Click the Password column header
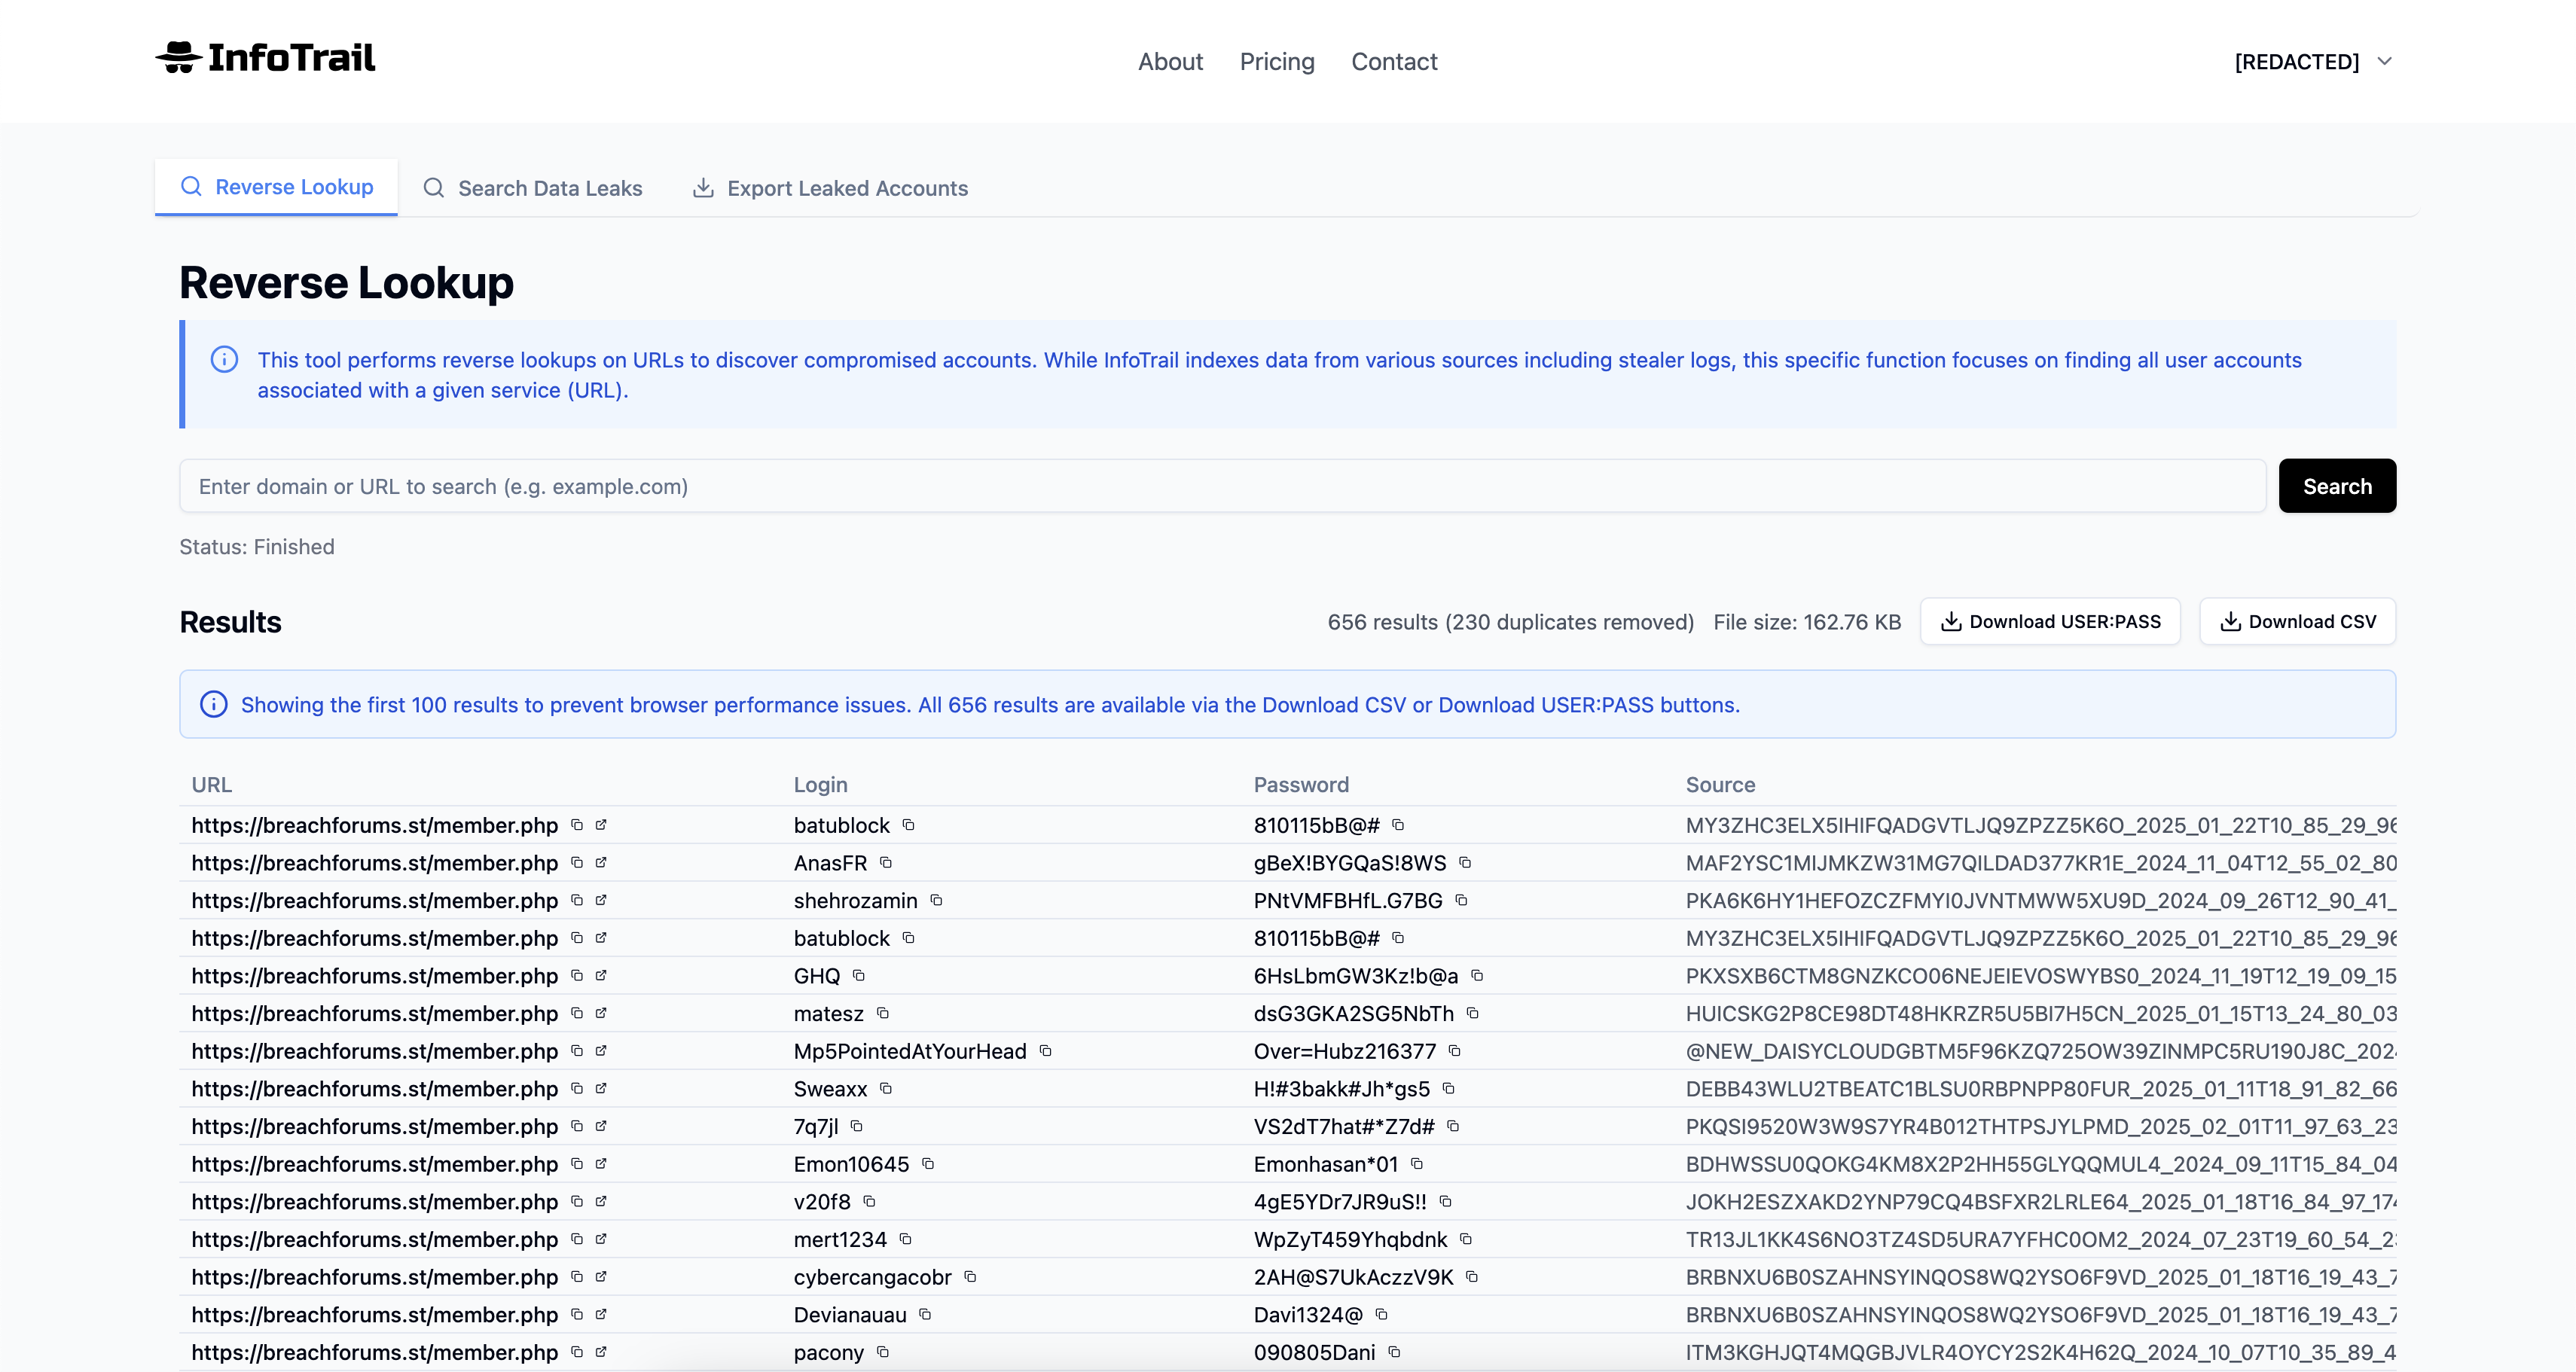The image size is (2576, 1372). click(x=1301, y=785)
